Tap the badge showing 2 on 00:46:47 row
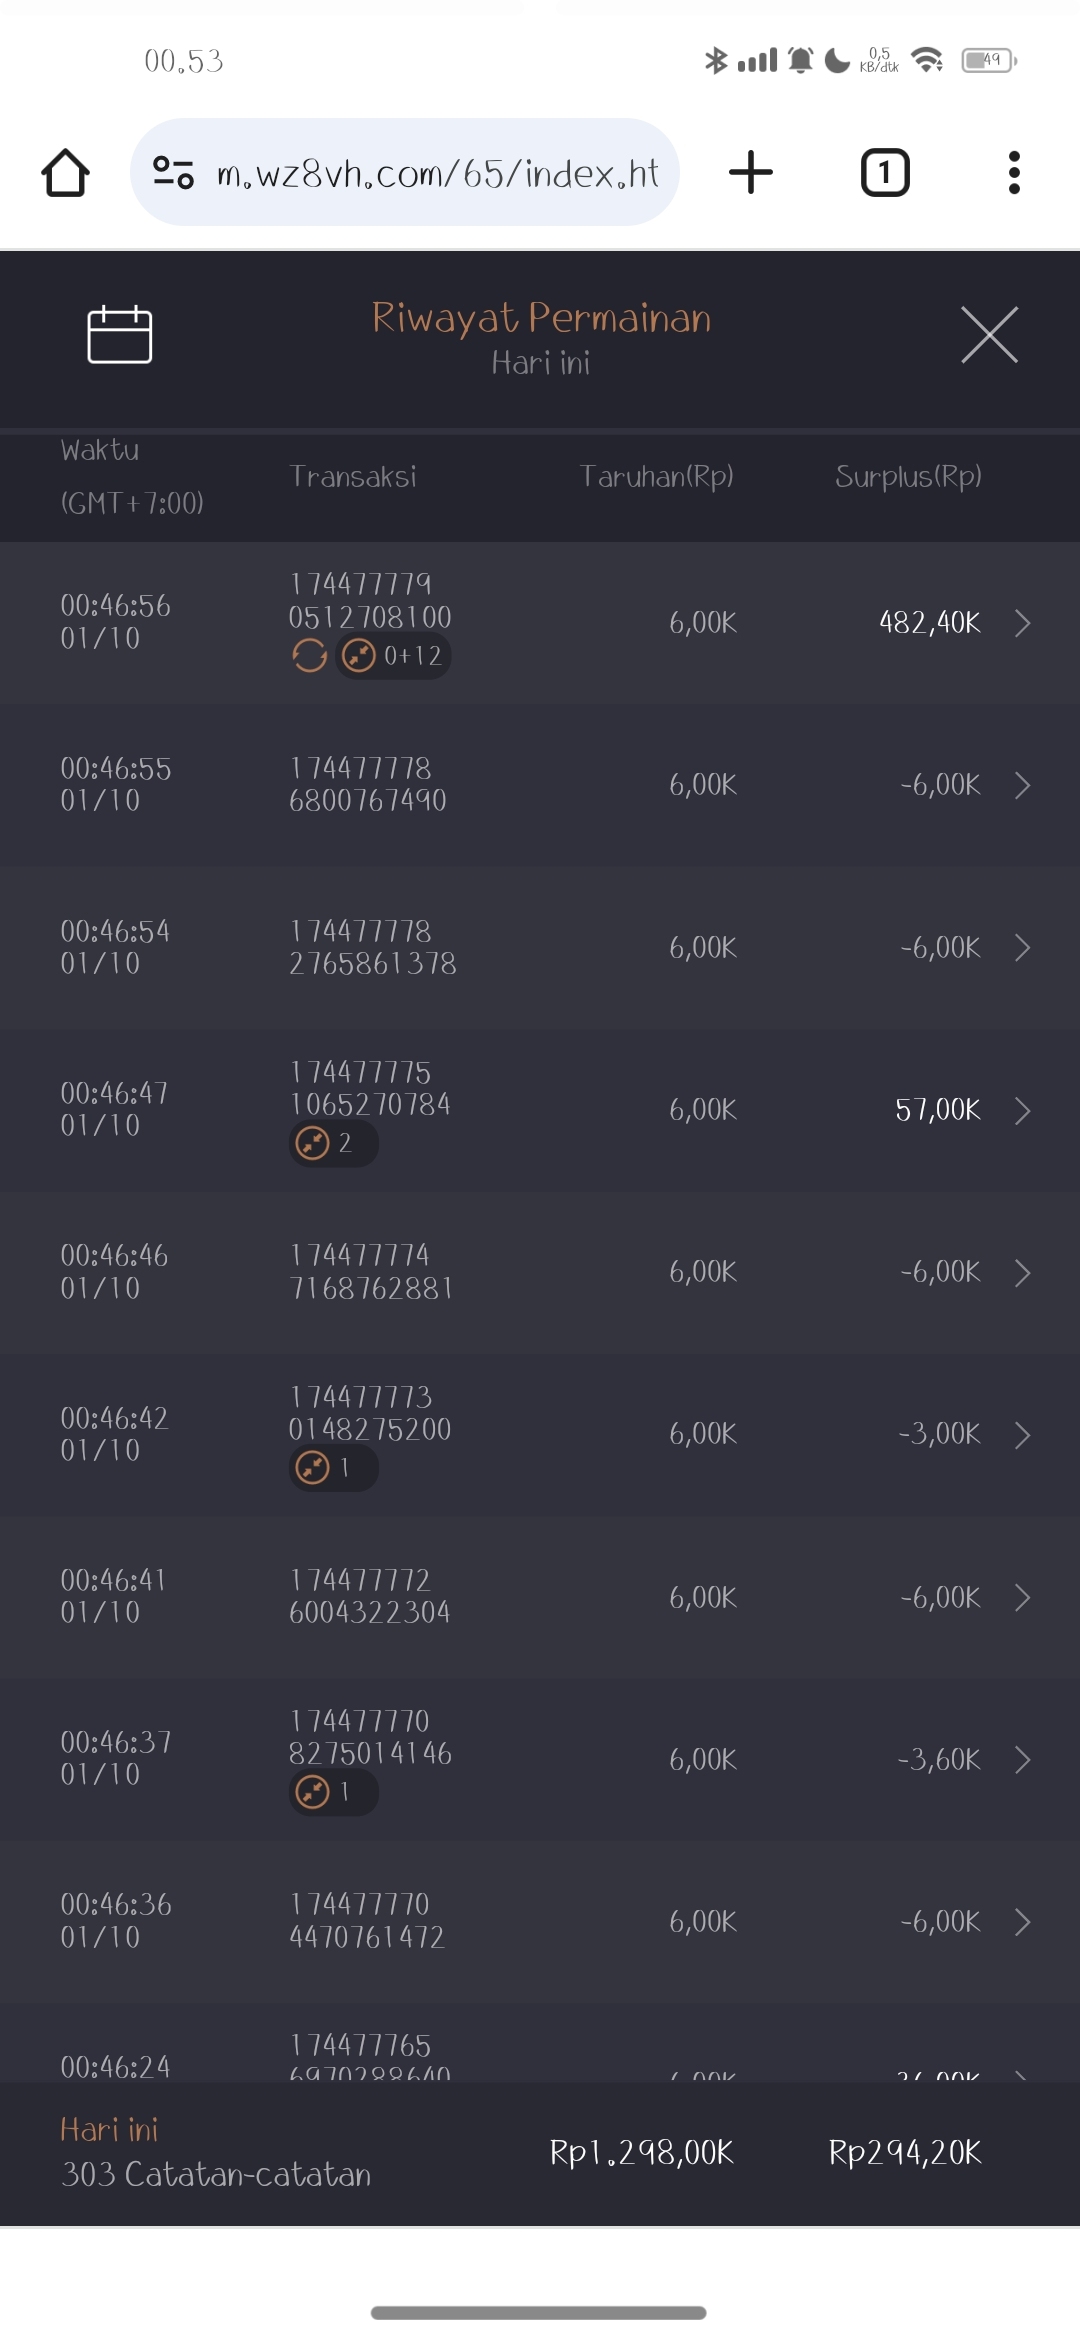The image size is (1080, 2340). coord(333,1143)
